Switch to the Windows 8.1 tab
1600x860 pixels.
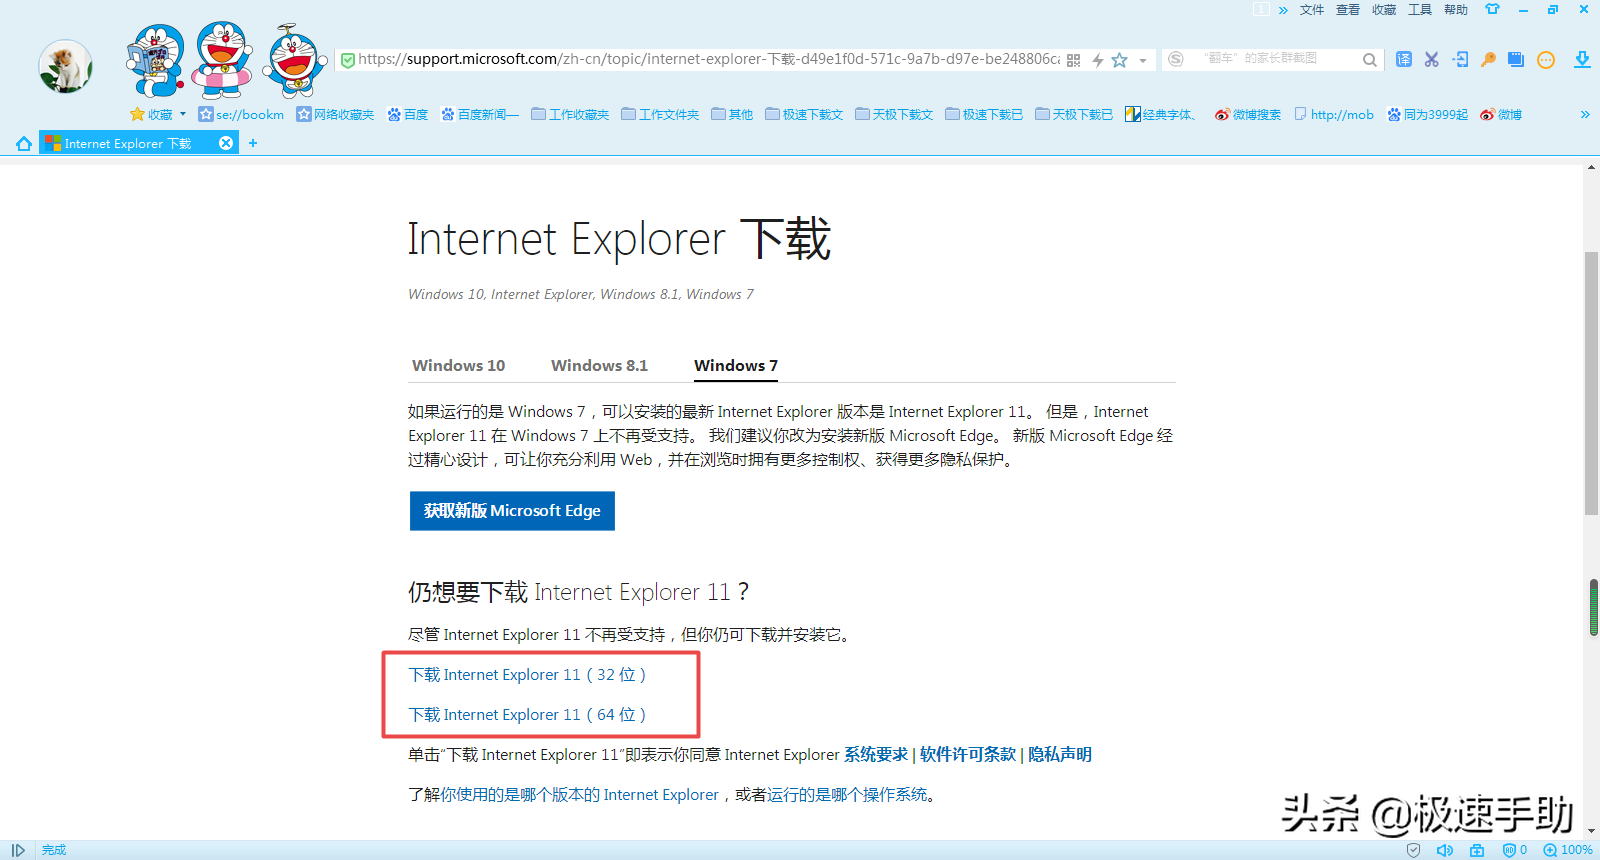(x=599, y=366)
